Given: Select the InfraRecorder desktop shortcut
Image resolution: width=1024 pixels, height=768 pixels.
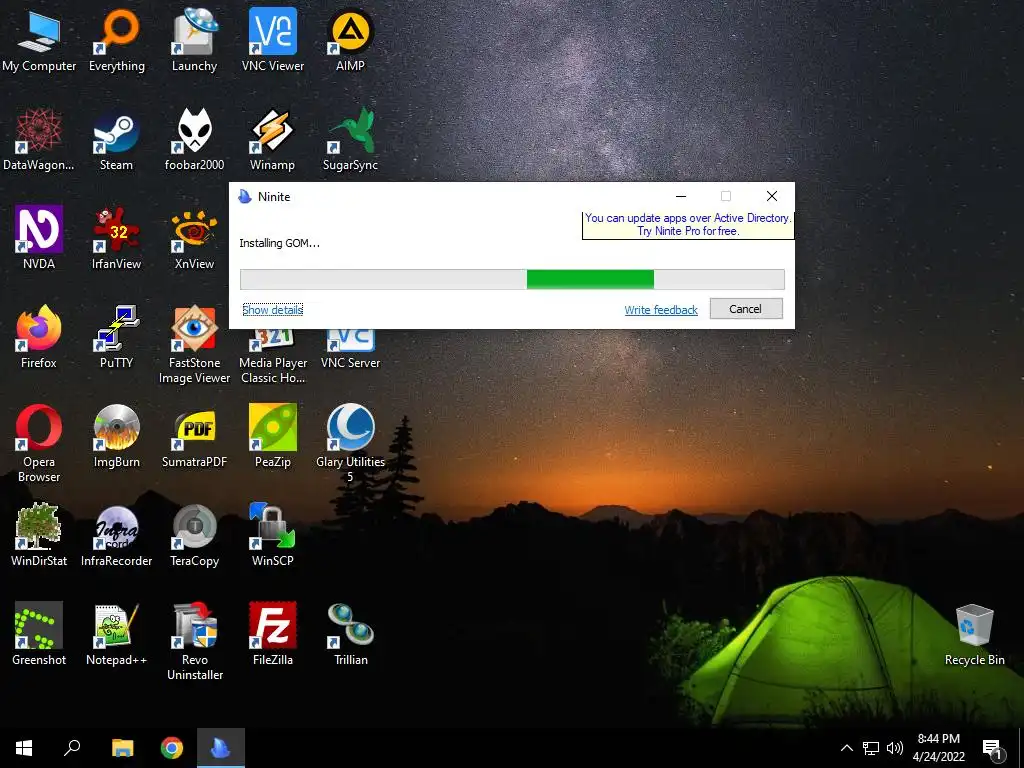Looking at the screenshot, I should 116,536.
